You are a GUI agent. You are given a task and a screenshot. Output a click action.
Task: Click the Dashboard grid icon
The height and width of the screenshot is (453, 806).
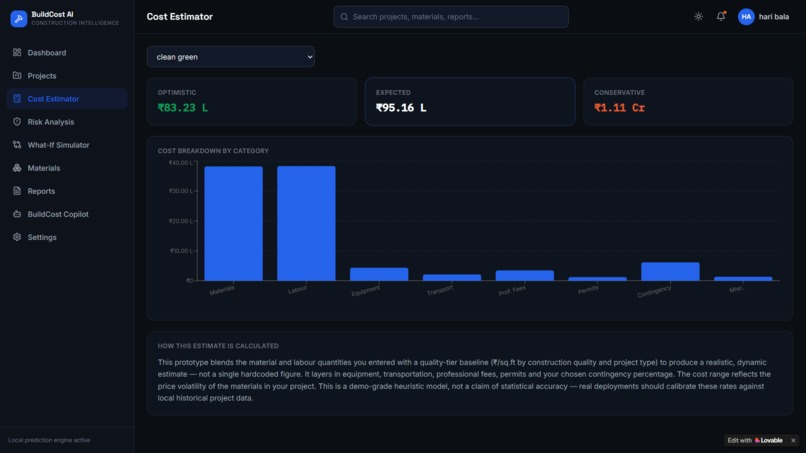17,52
